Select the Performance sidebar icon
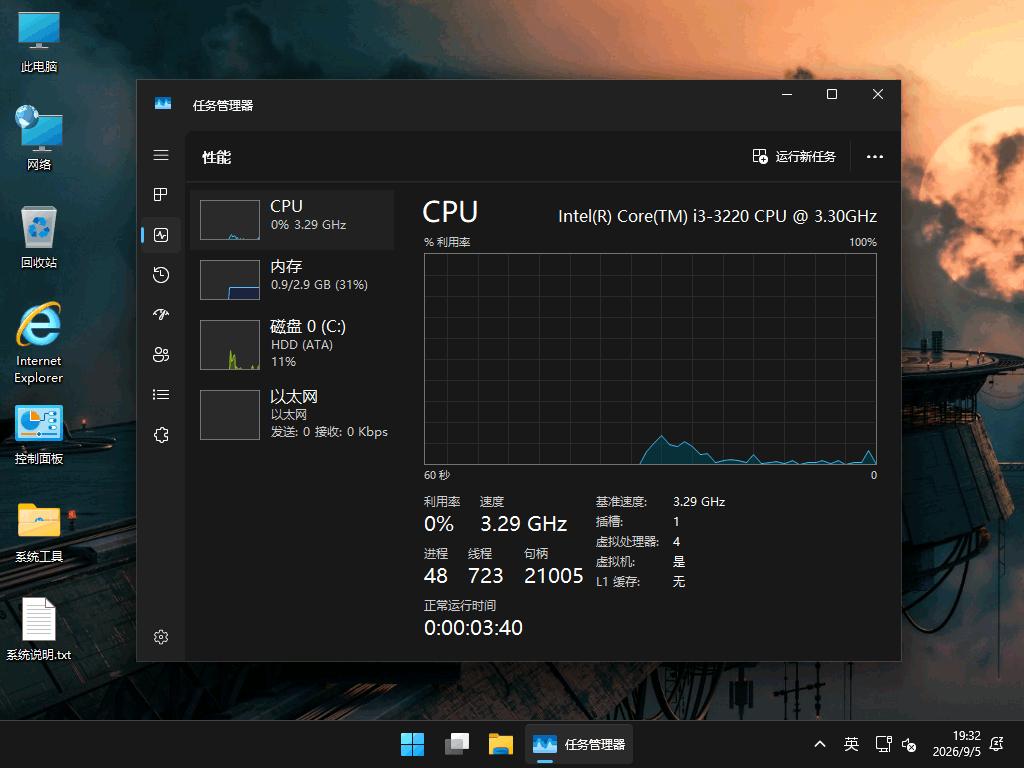 point(161,235)
